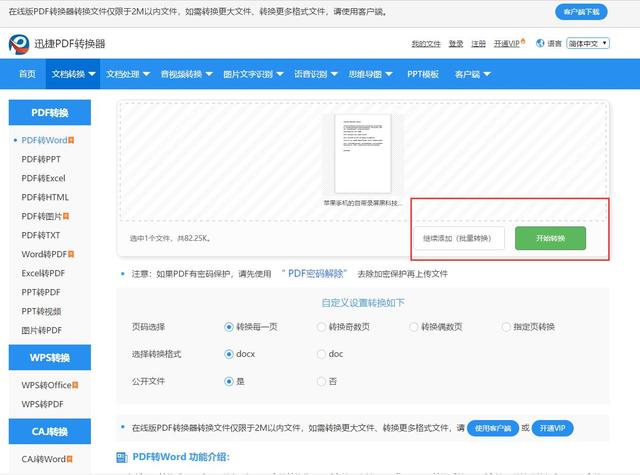Click the uploaded file name caption
This screenshot has height=475, width=640.
coord(363,203)
